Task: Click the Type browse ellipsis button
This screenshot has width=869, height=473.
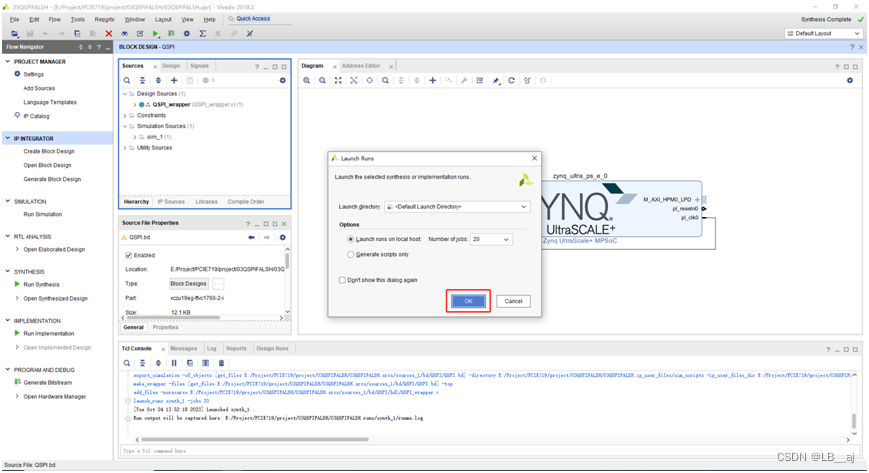Action: 218,284
